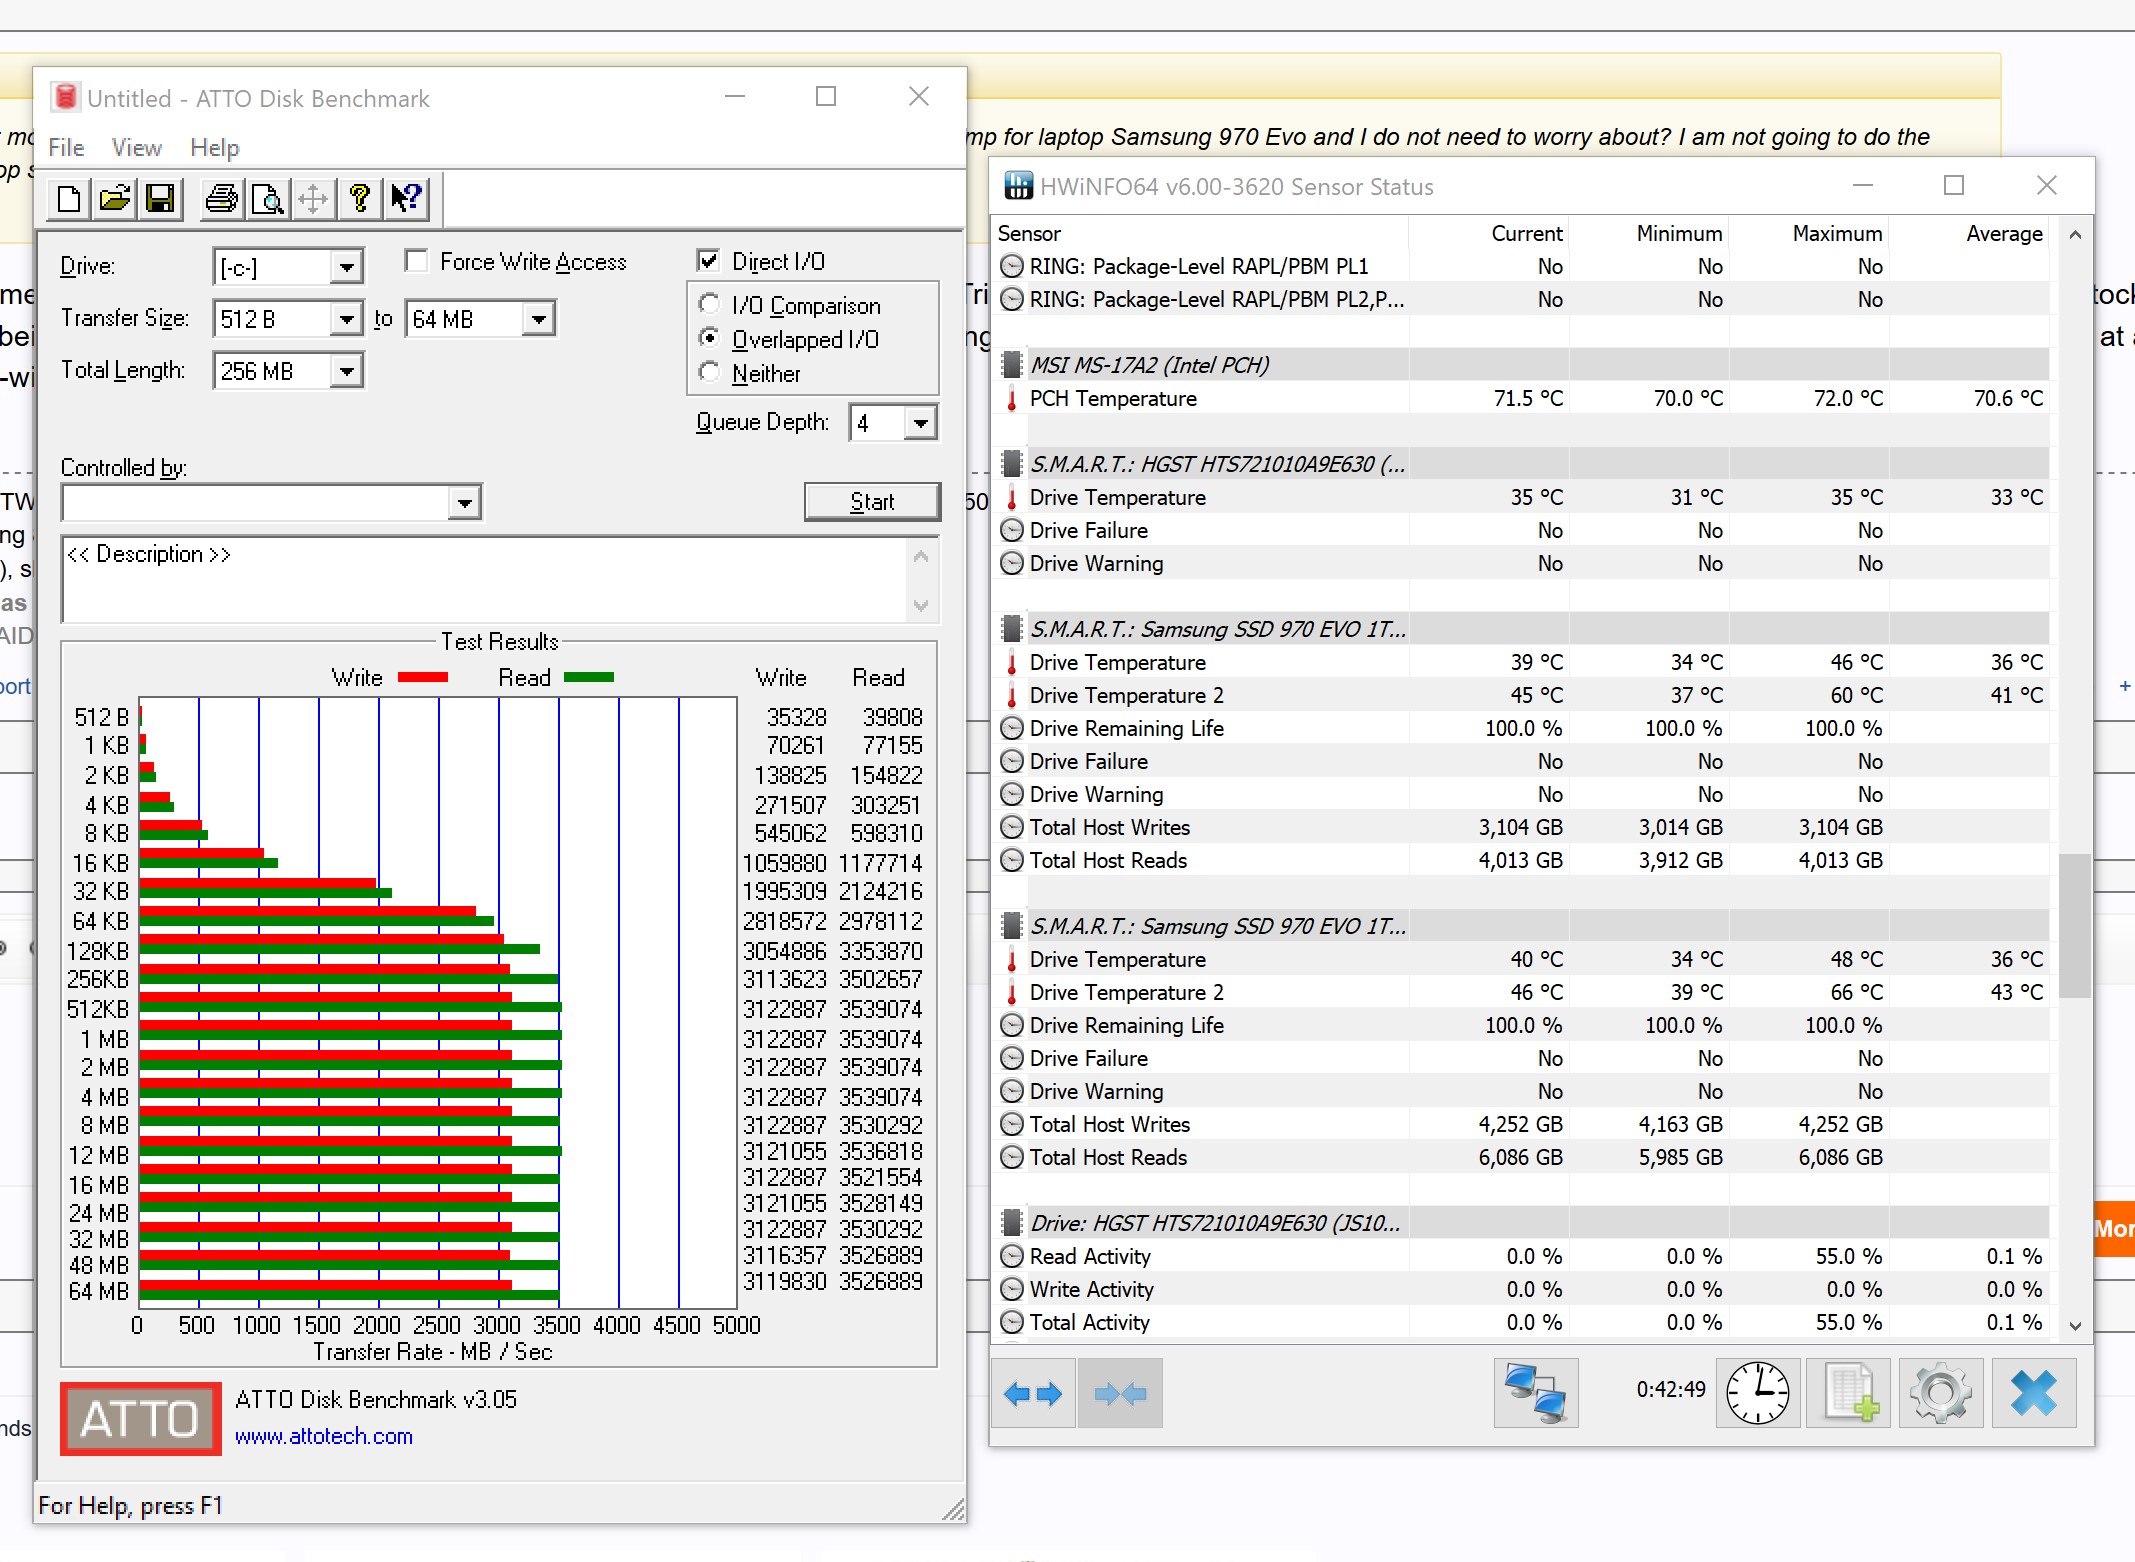Image resolution: width=2135 pixels, height=1562 pixels.
Task: Click the Print icon in ATTO toolbar
Action: point(221,199)
